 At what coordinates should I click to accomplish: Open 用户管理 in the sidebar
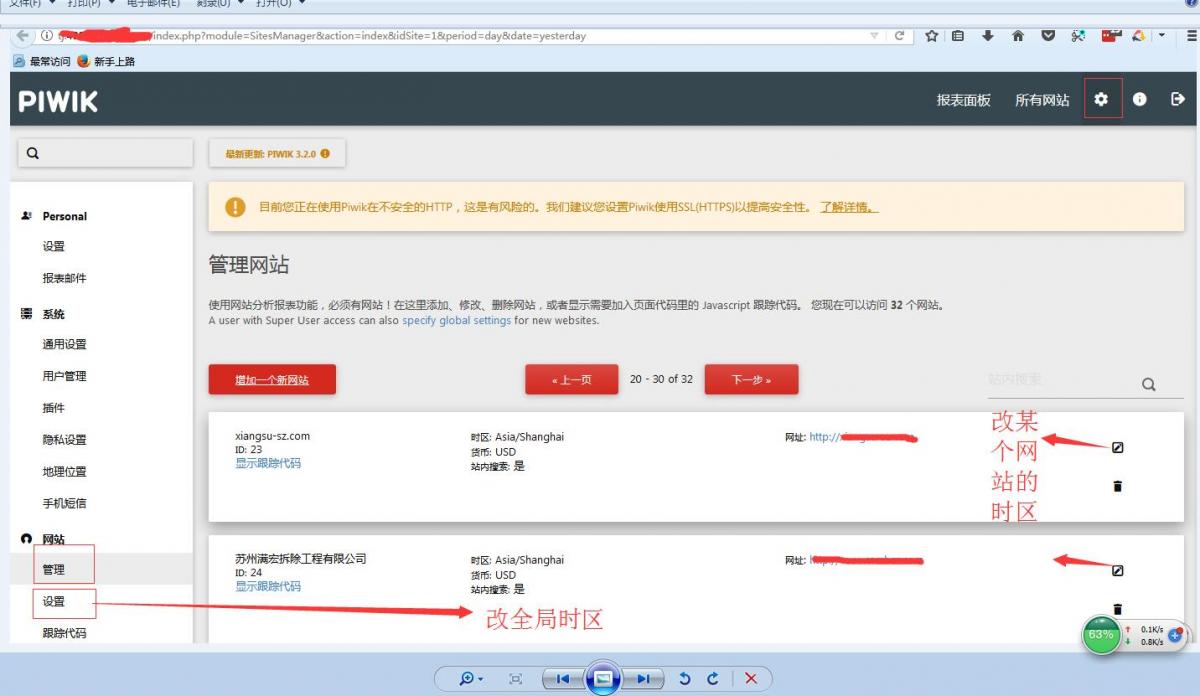point(64,376)
